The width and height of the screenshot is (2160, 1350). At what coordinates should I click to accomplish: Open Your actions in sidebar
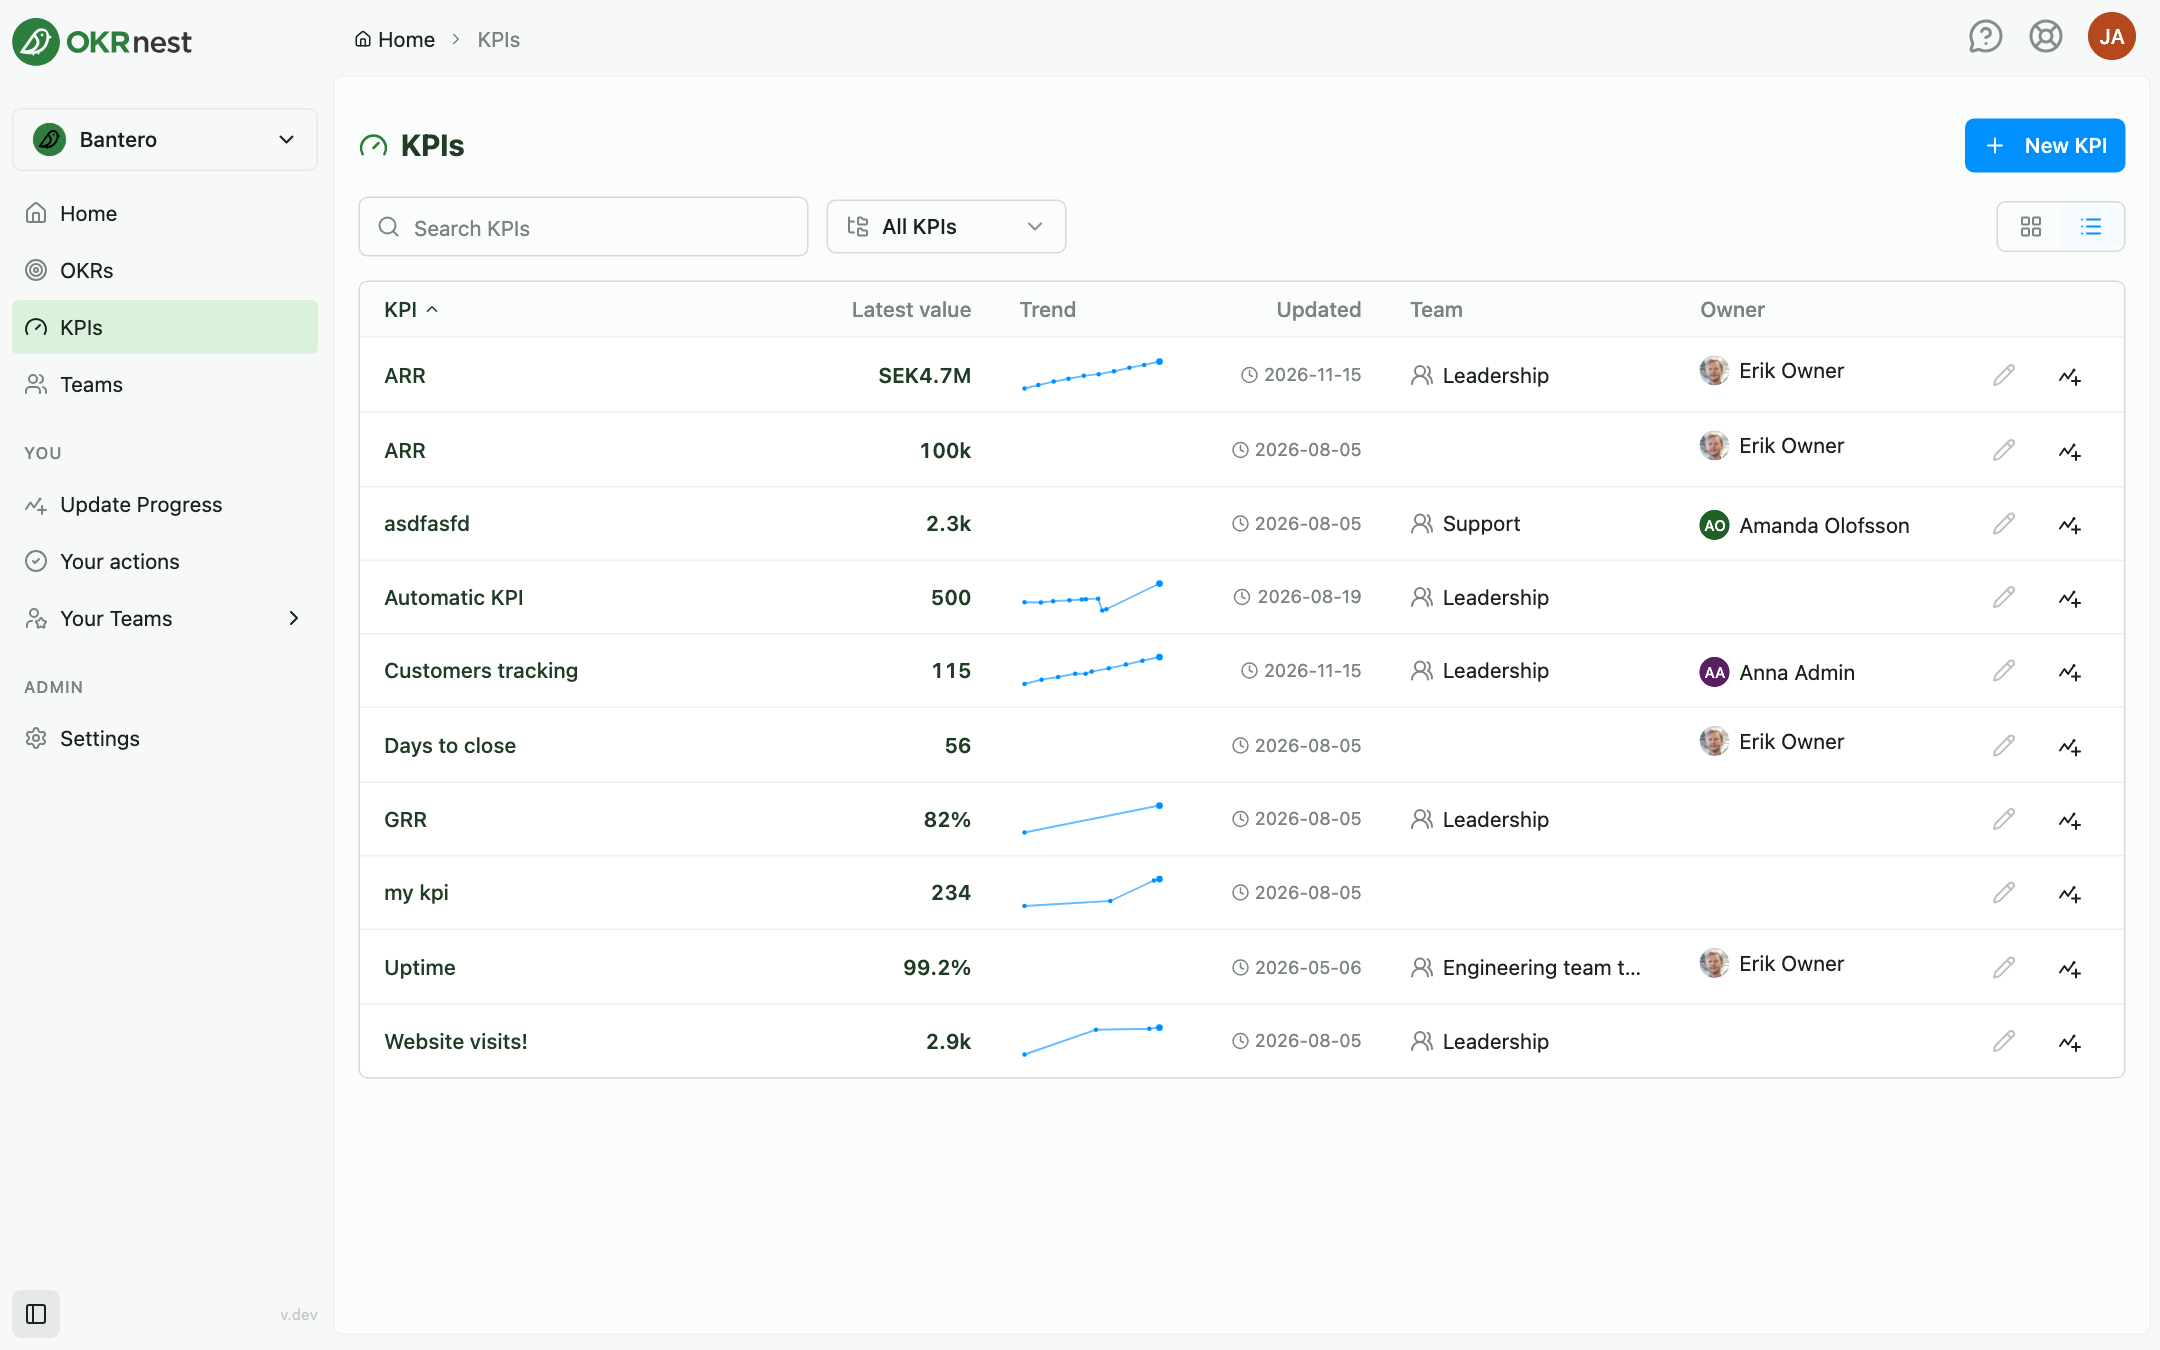click(165, 561)
